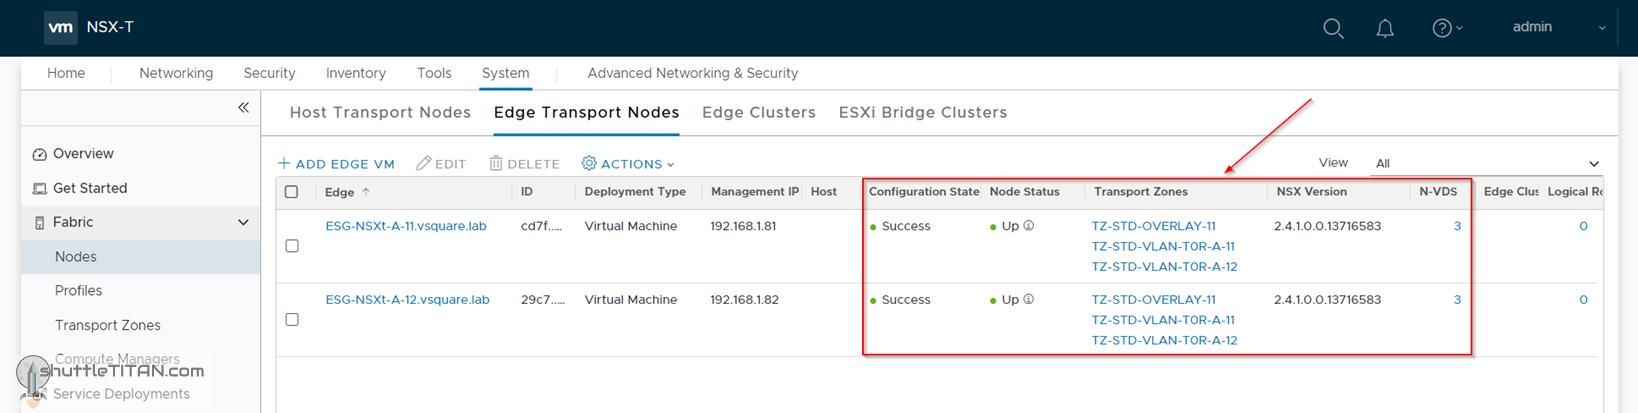Check the ESG-NSXt-A-11 row checkbox
Screen dimensions: 1638x413
point(292,246)
